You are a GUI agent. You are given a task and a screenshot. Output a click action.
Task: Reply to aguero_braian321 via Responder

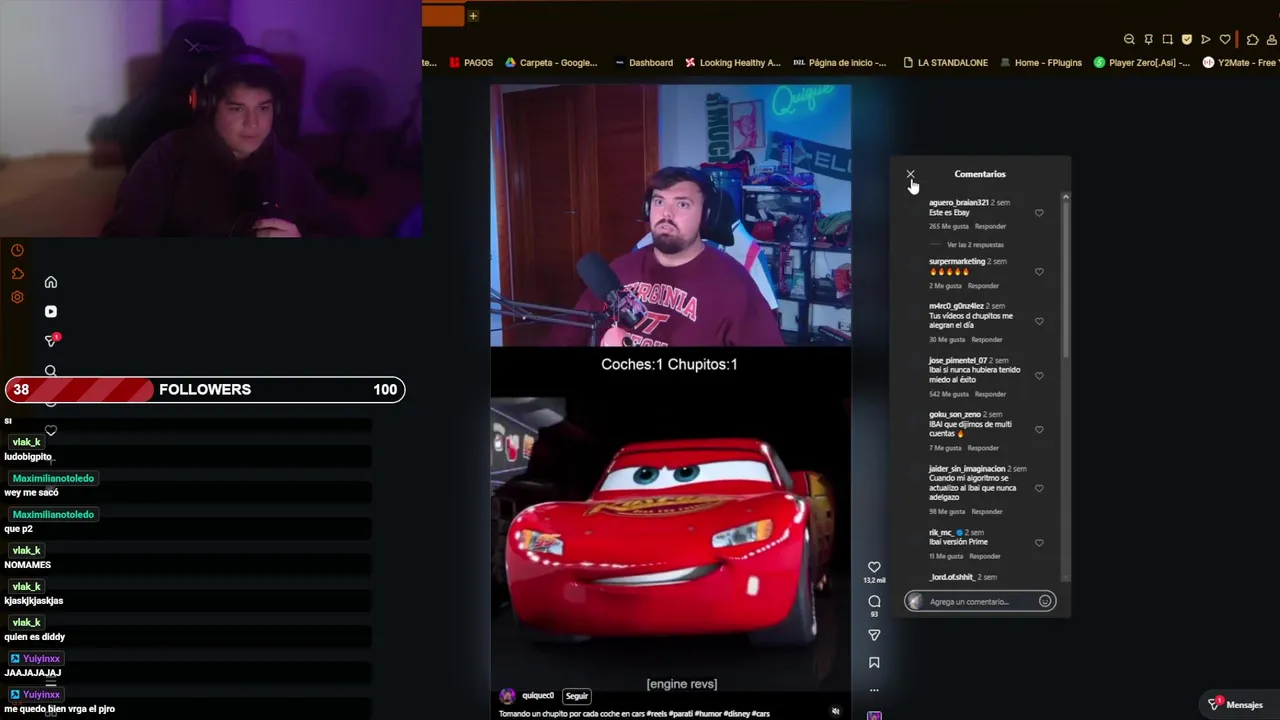(990, 227)
